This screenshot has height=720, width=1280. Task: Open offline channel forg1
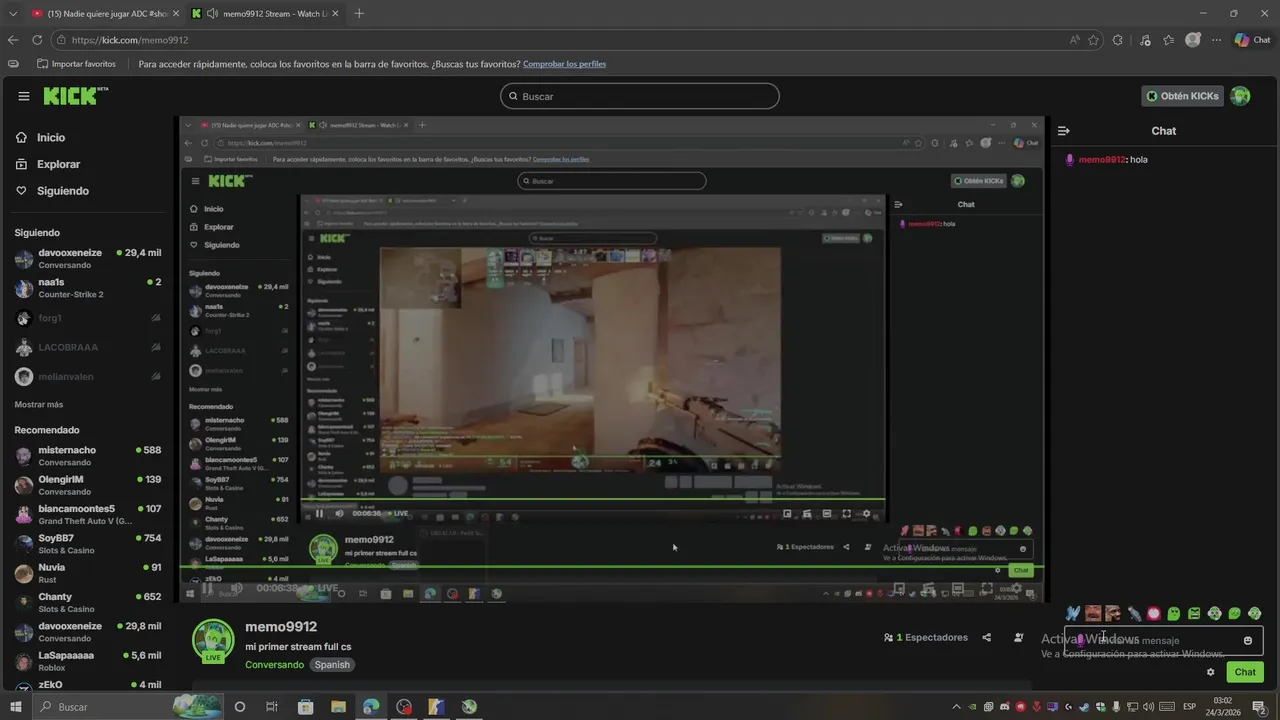pyautogui.click(x=88, y=318)
